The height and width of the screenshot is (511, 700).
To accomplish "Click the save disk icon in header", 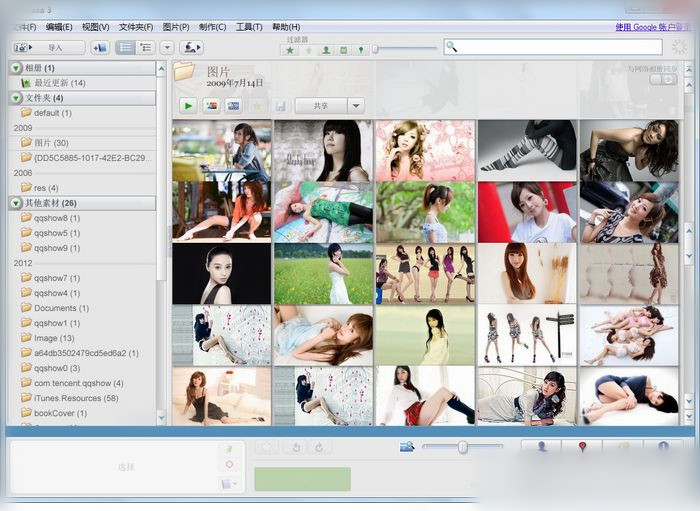I will (280, 106).
